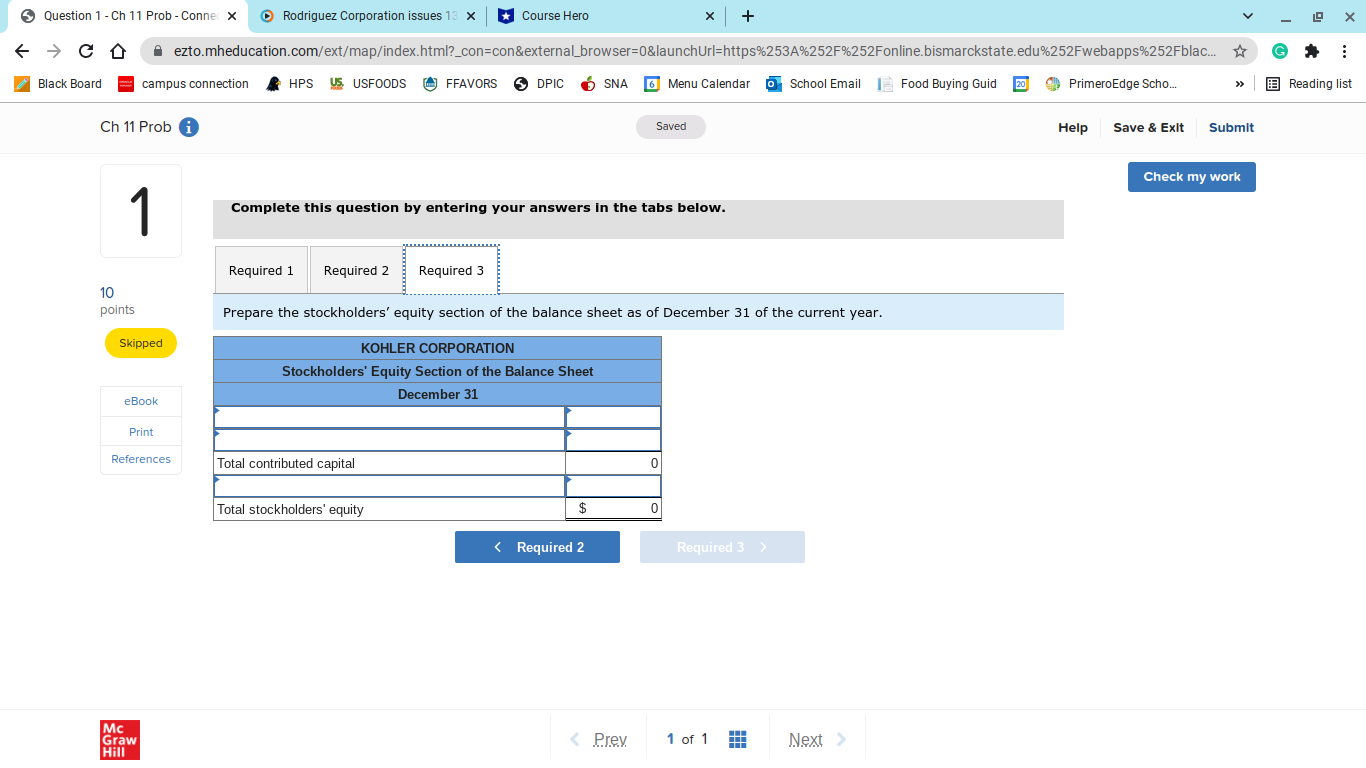This screenshot has width=1366, height=768.
Task: Open the FFAVORS bookmark
Action: tap(459, 84)
